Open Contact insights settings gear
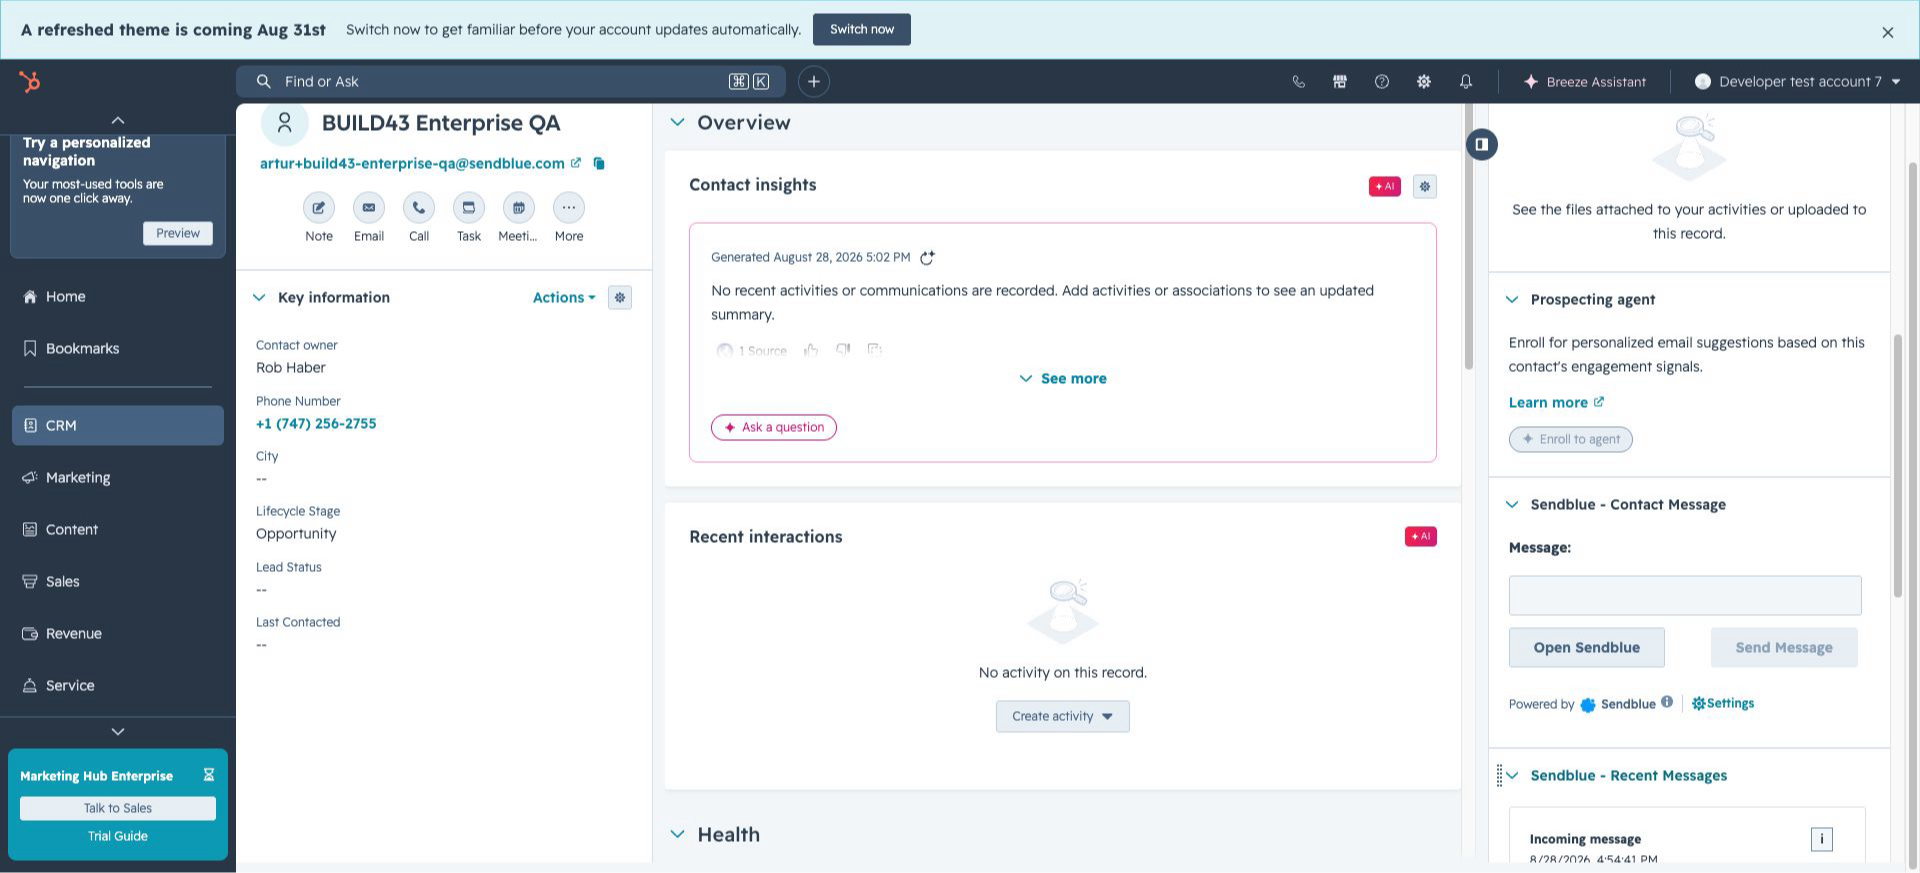The height and width of the screenshot is (873, 1920). [1425, 186]
